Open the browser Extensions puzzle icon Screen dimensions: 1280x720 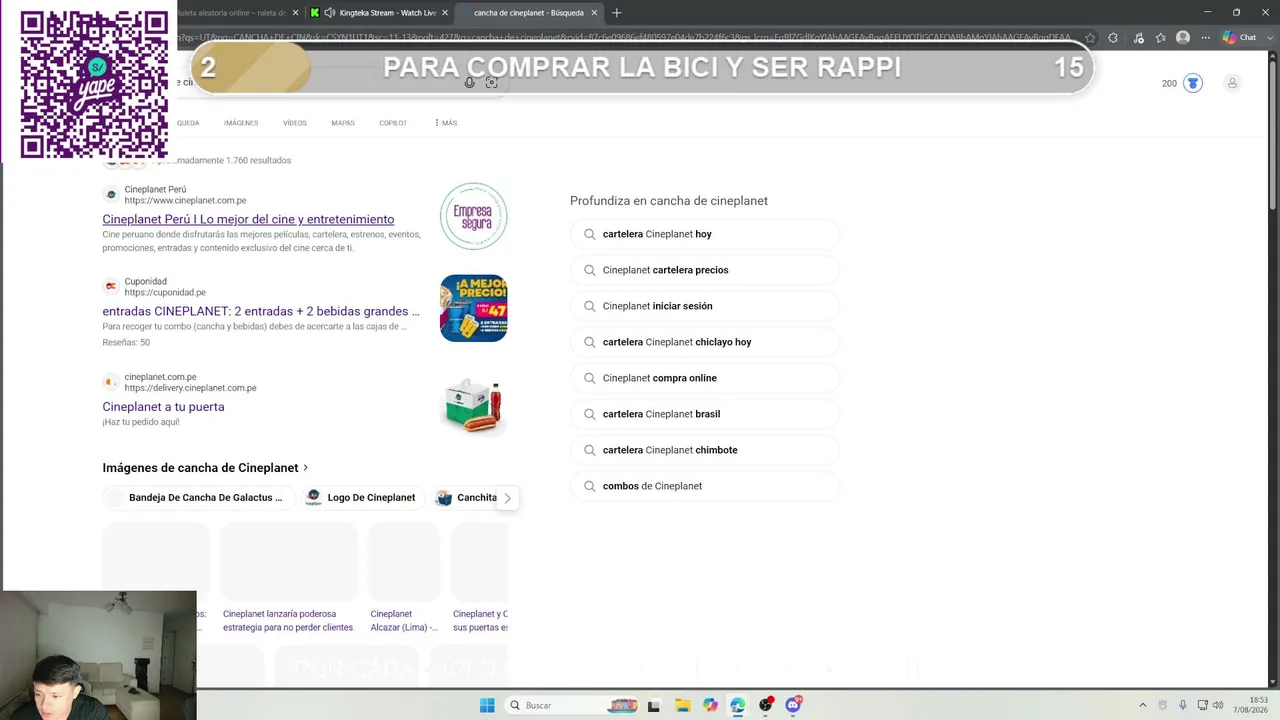[1113, 38]
